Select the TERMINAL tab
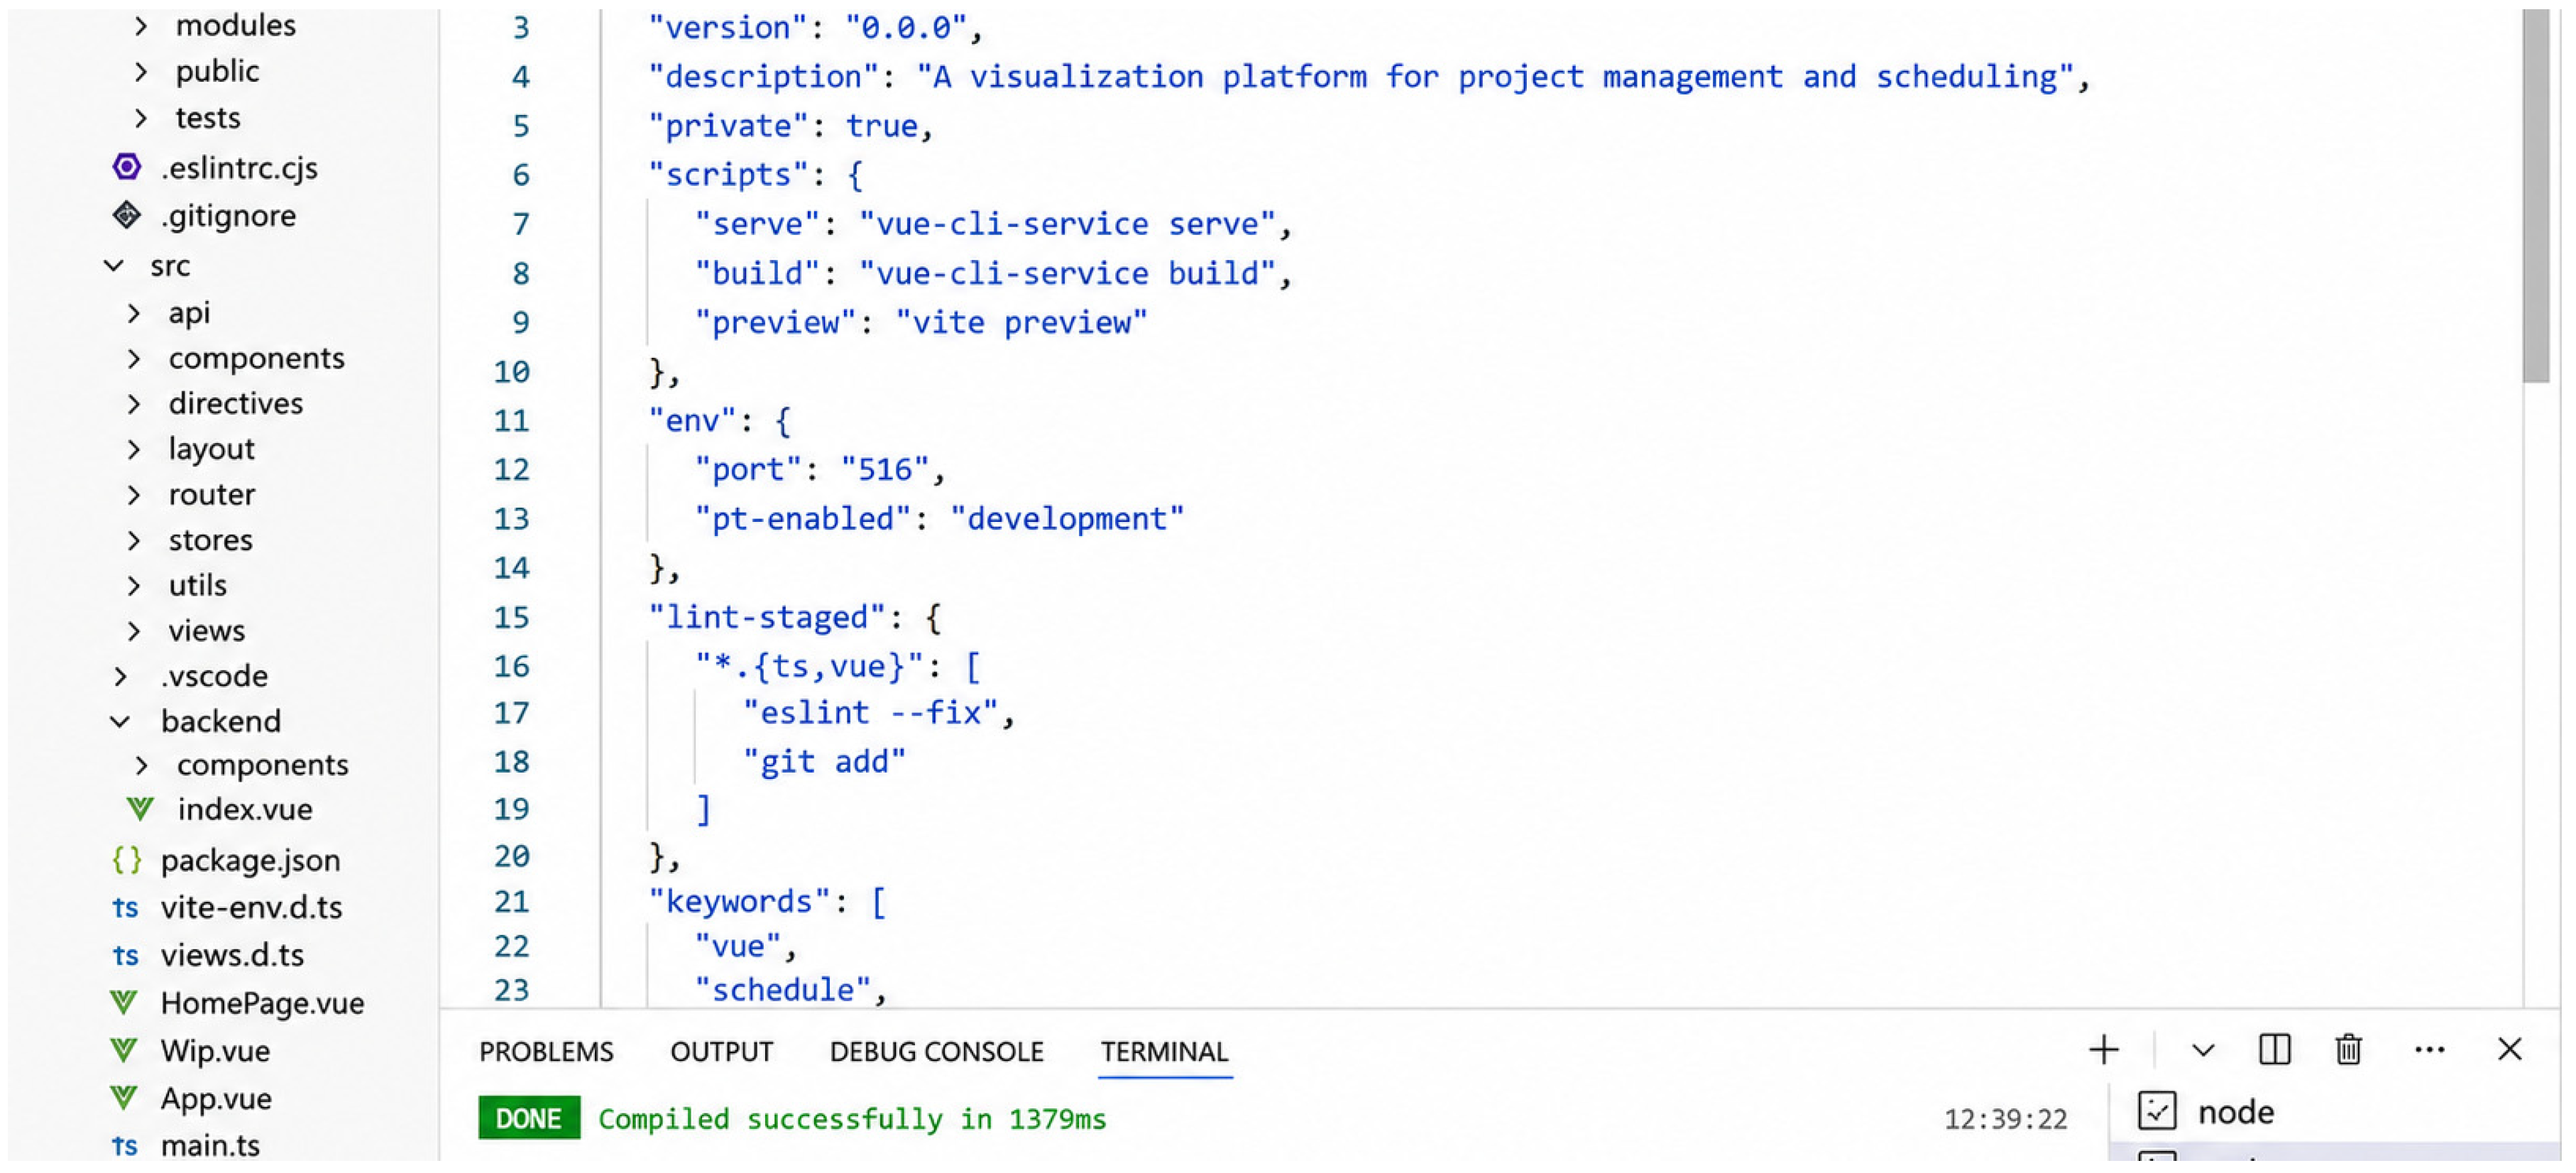The width and height of the screenshot is (2576, 1173). click(x=1164, y=1052)
